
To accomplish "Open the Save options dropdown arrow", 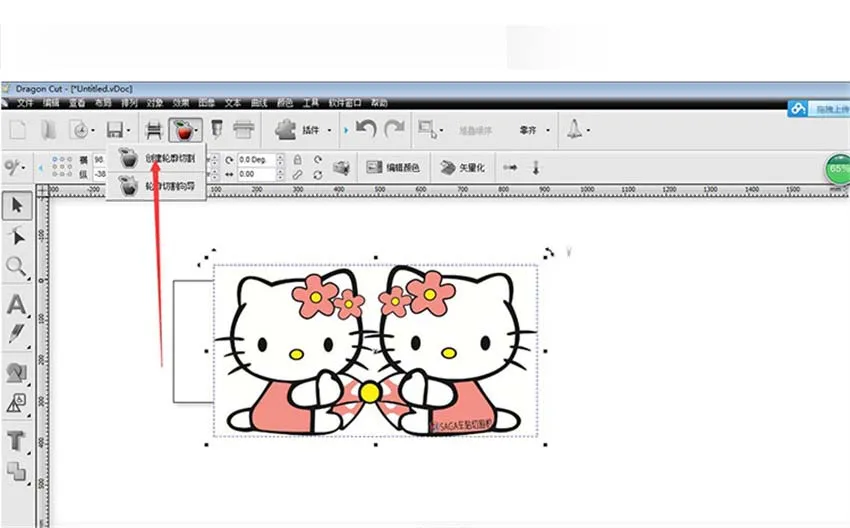I will coord(128,131).
